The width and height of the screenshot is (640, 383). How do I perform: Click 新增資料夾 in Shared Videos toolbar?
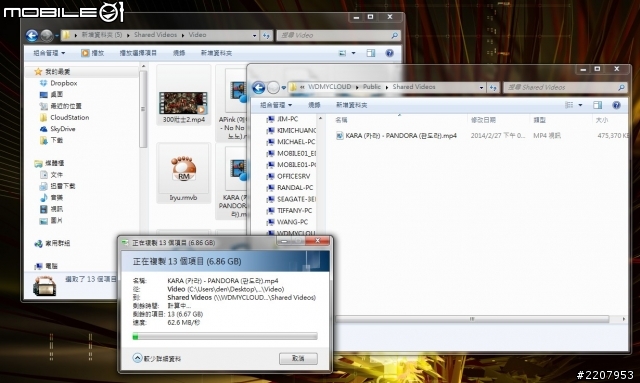[351, 105]
